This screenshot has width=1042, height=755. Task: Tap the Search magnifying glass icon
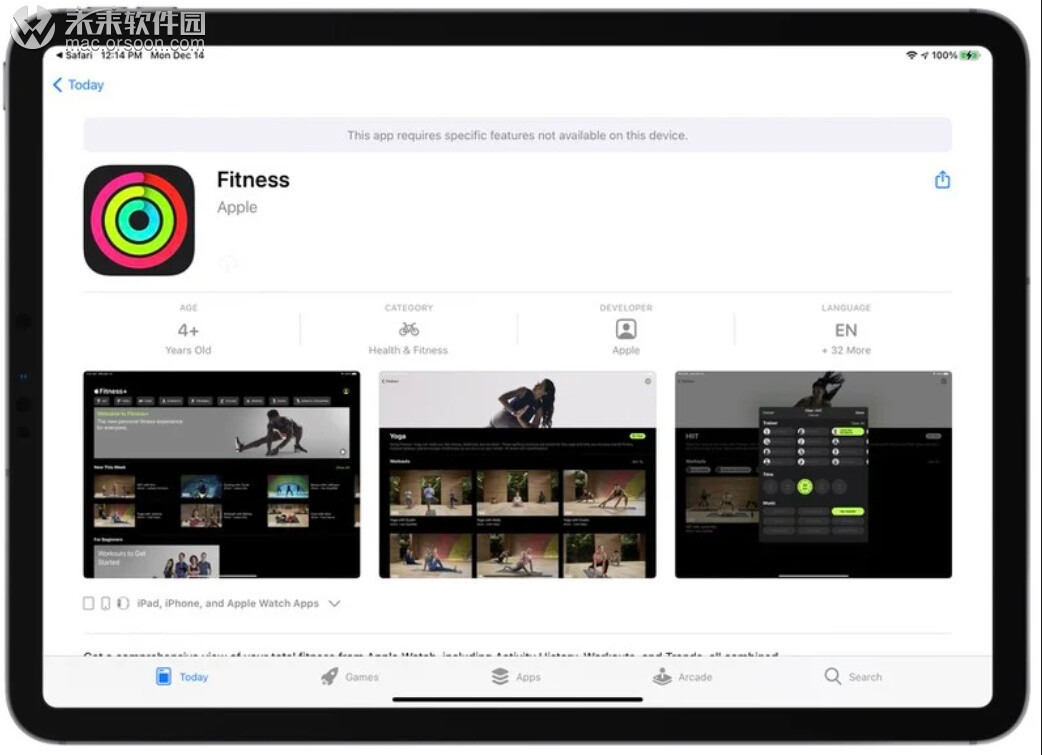click(x=833, y=677)
